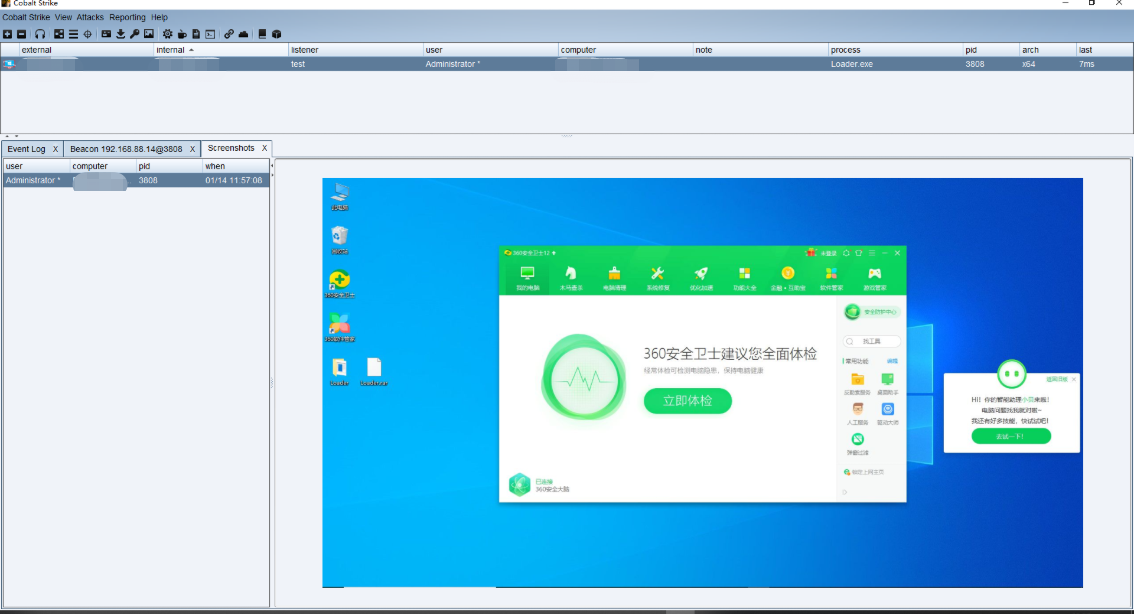Viewport: 1134px width, 614px height.
Task: Open Manage Web Server cloud icon
Action: click(x=244, y=34)
